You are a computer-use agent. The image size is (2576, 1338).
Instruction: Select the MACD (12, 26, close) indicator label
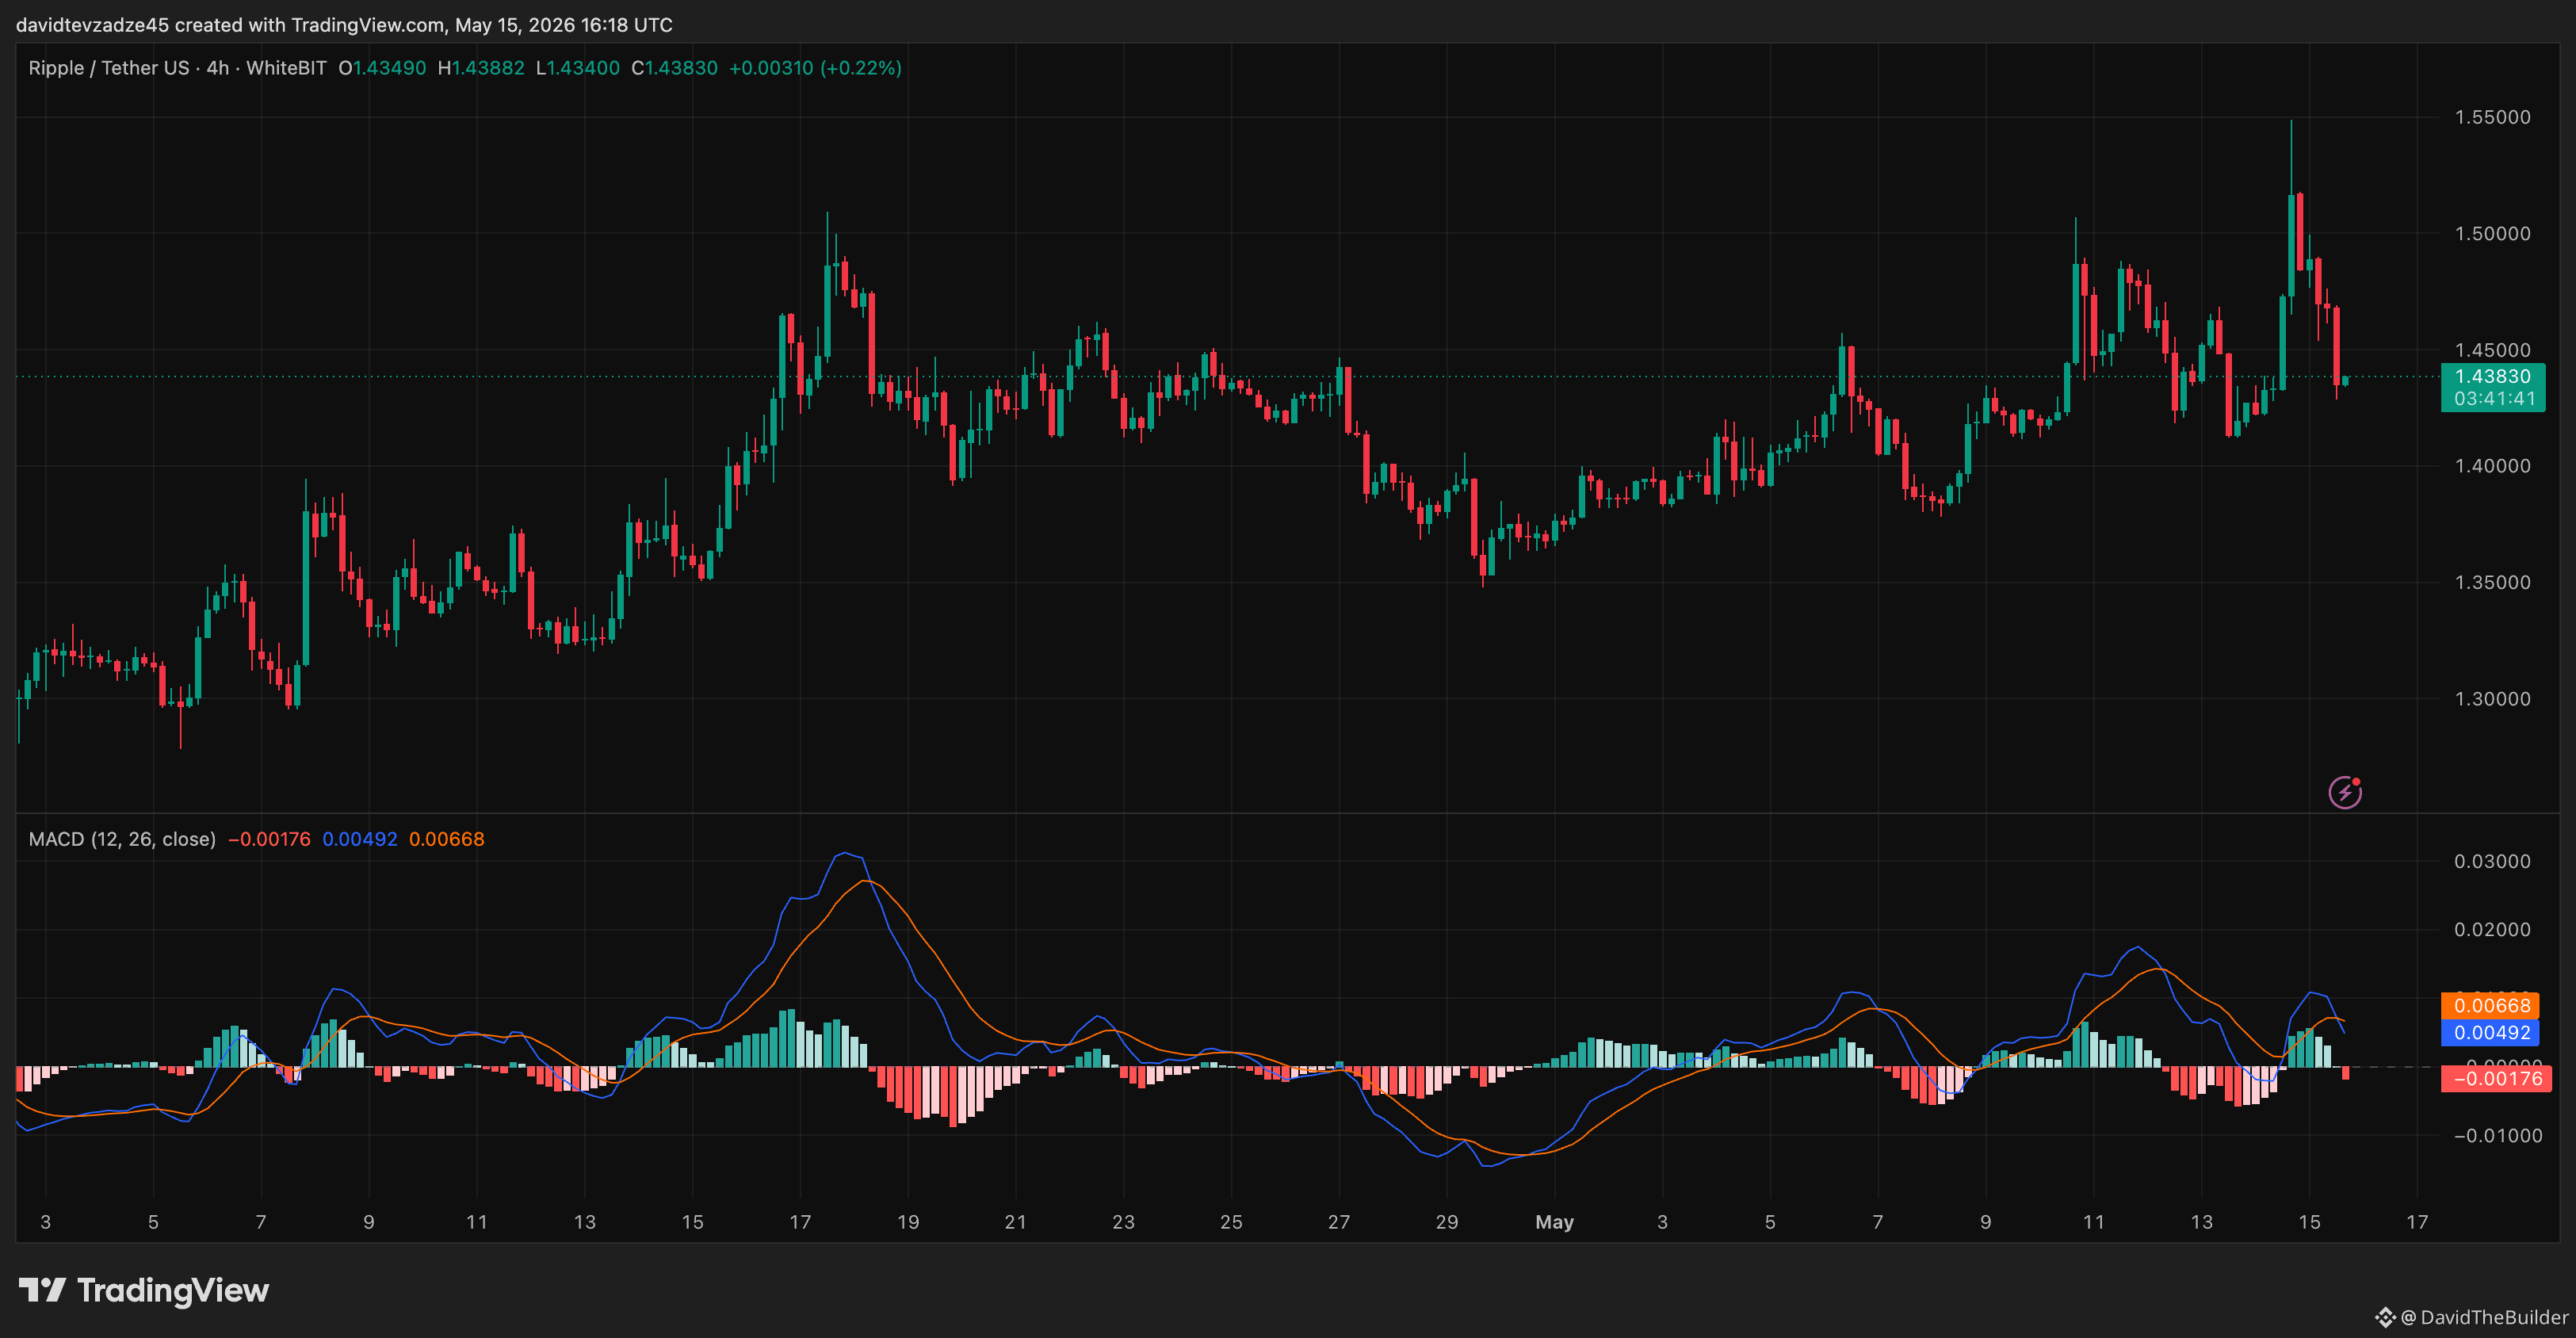coord(122,839)
